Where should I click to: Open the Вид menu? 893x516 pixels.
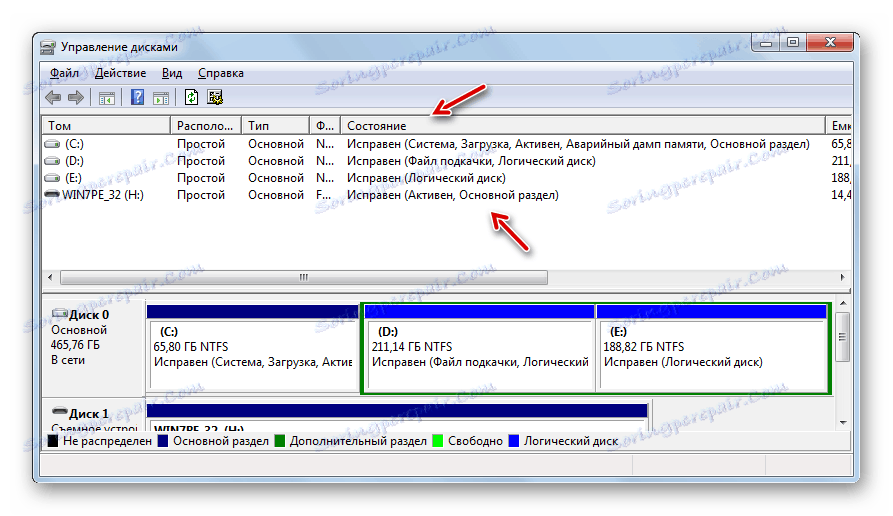tap(171, 73)
